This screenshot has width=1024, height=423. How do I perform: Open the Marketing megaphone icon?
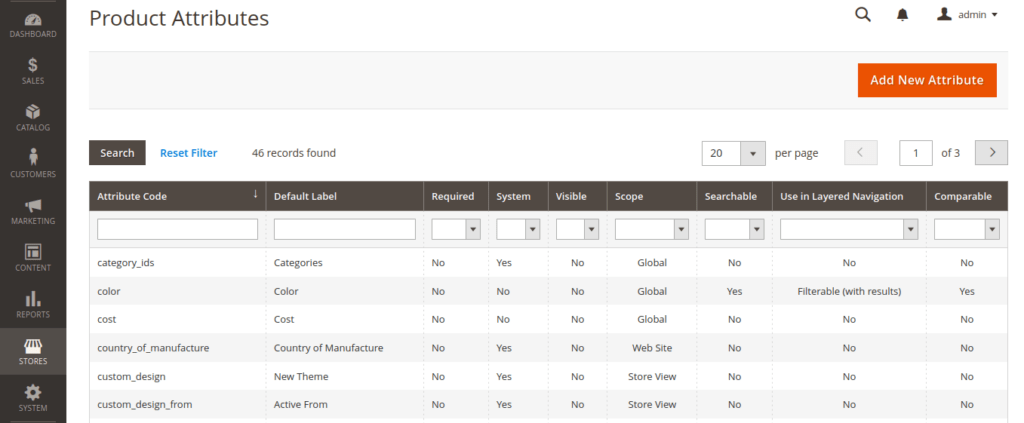(33, 211)
